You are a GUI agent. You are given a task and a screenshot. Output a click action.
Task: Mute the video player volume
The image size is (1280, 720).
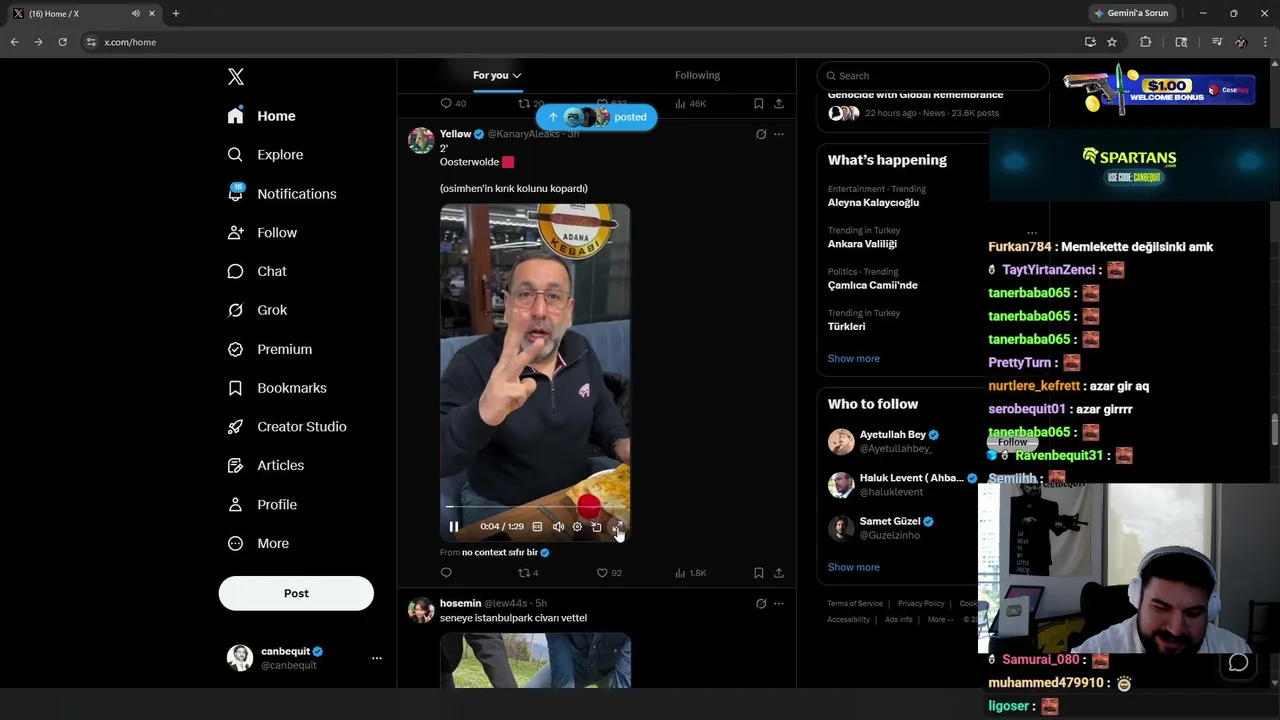pyautogui.click(x=558, y=527)
